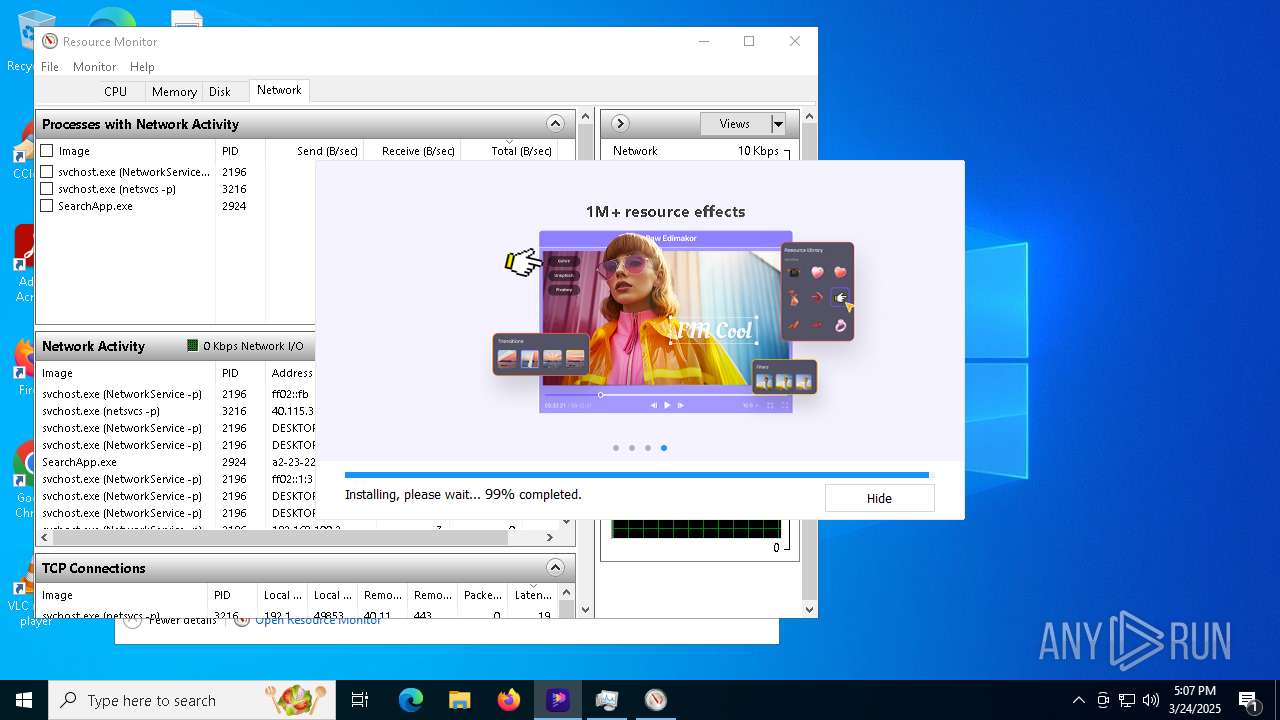Screen dimensions: 1280x720
Task: Select SearchApp.exe row in Network Activity
Action: pos(176,462)
